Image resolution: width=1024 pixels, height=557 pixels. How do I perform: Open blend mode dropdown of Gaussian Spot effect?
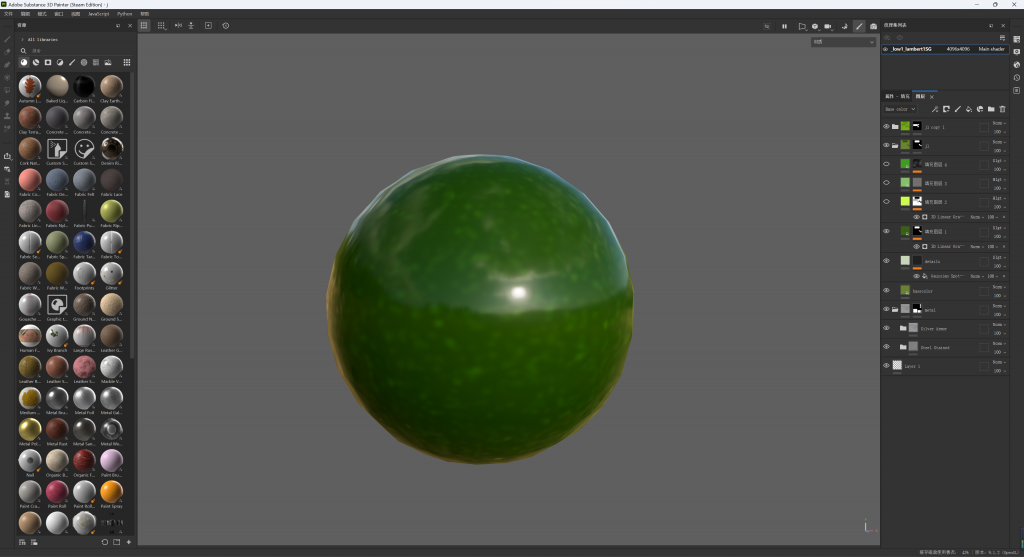click(976, 276)
